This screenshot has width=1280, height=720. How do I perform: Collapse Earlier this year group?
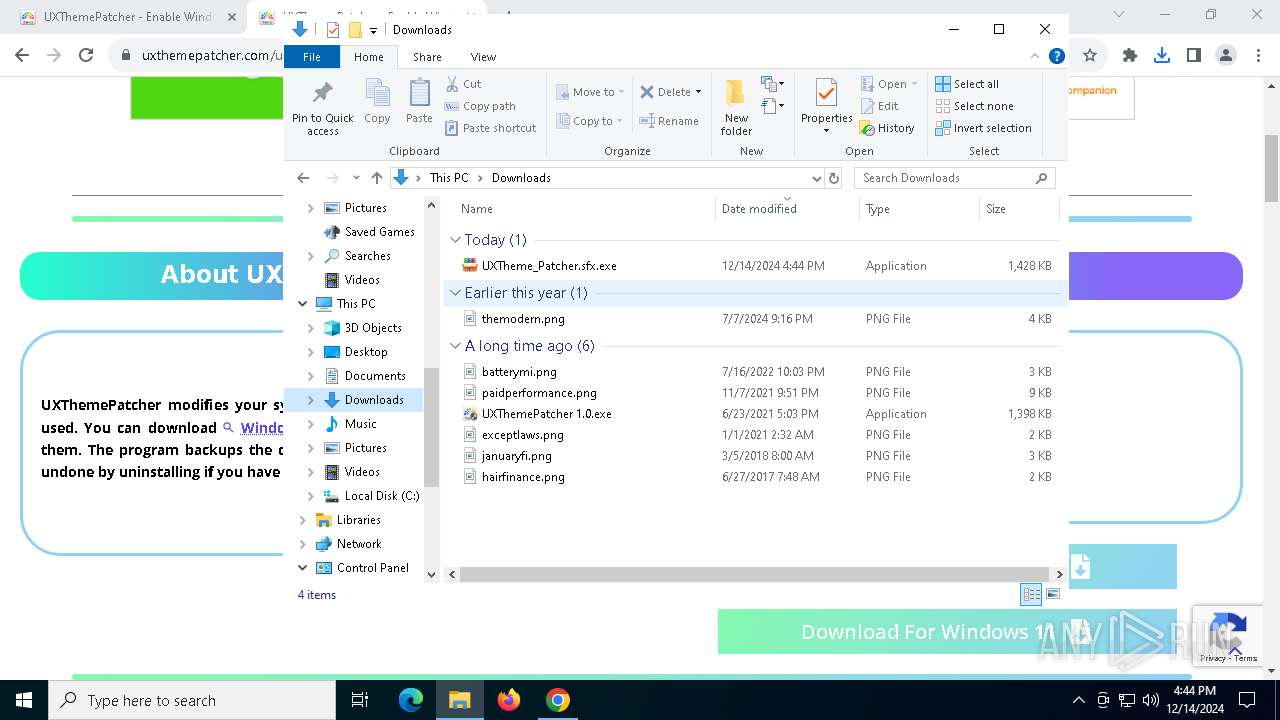[456, 293]
